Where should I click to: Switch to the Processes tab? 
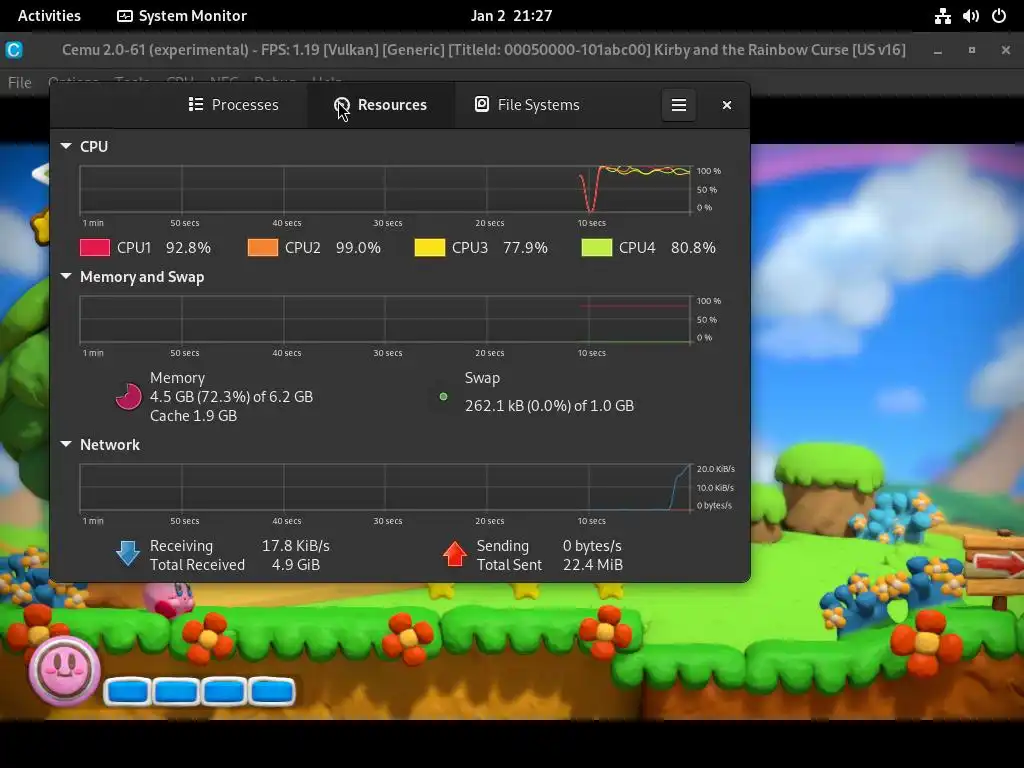(x=233, y=104)
